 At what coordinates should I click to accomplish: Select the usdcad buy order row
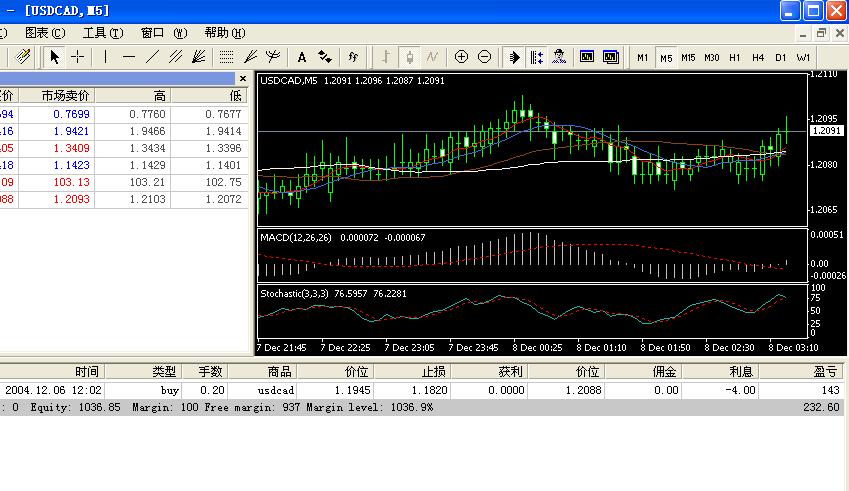coord(421,390)
